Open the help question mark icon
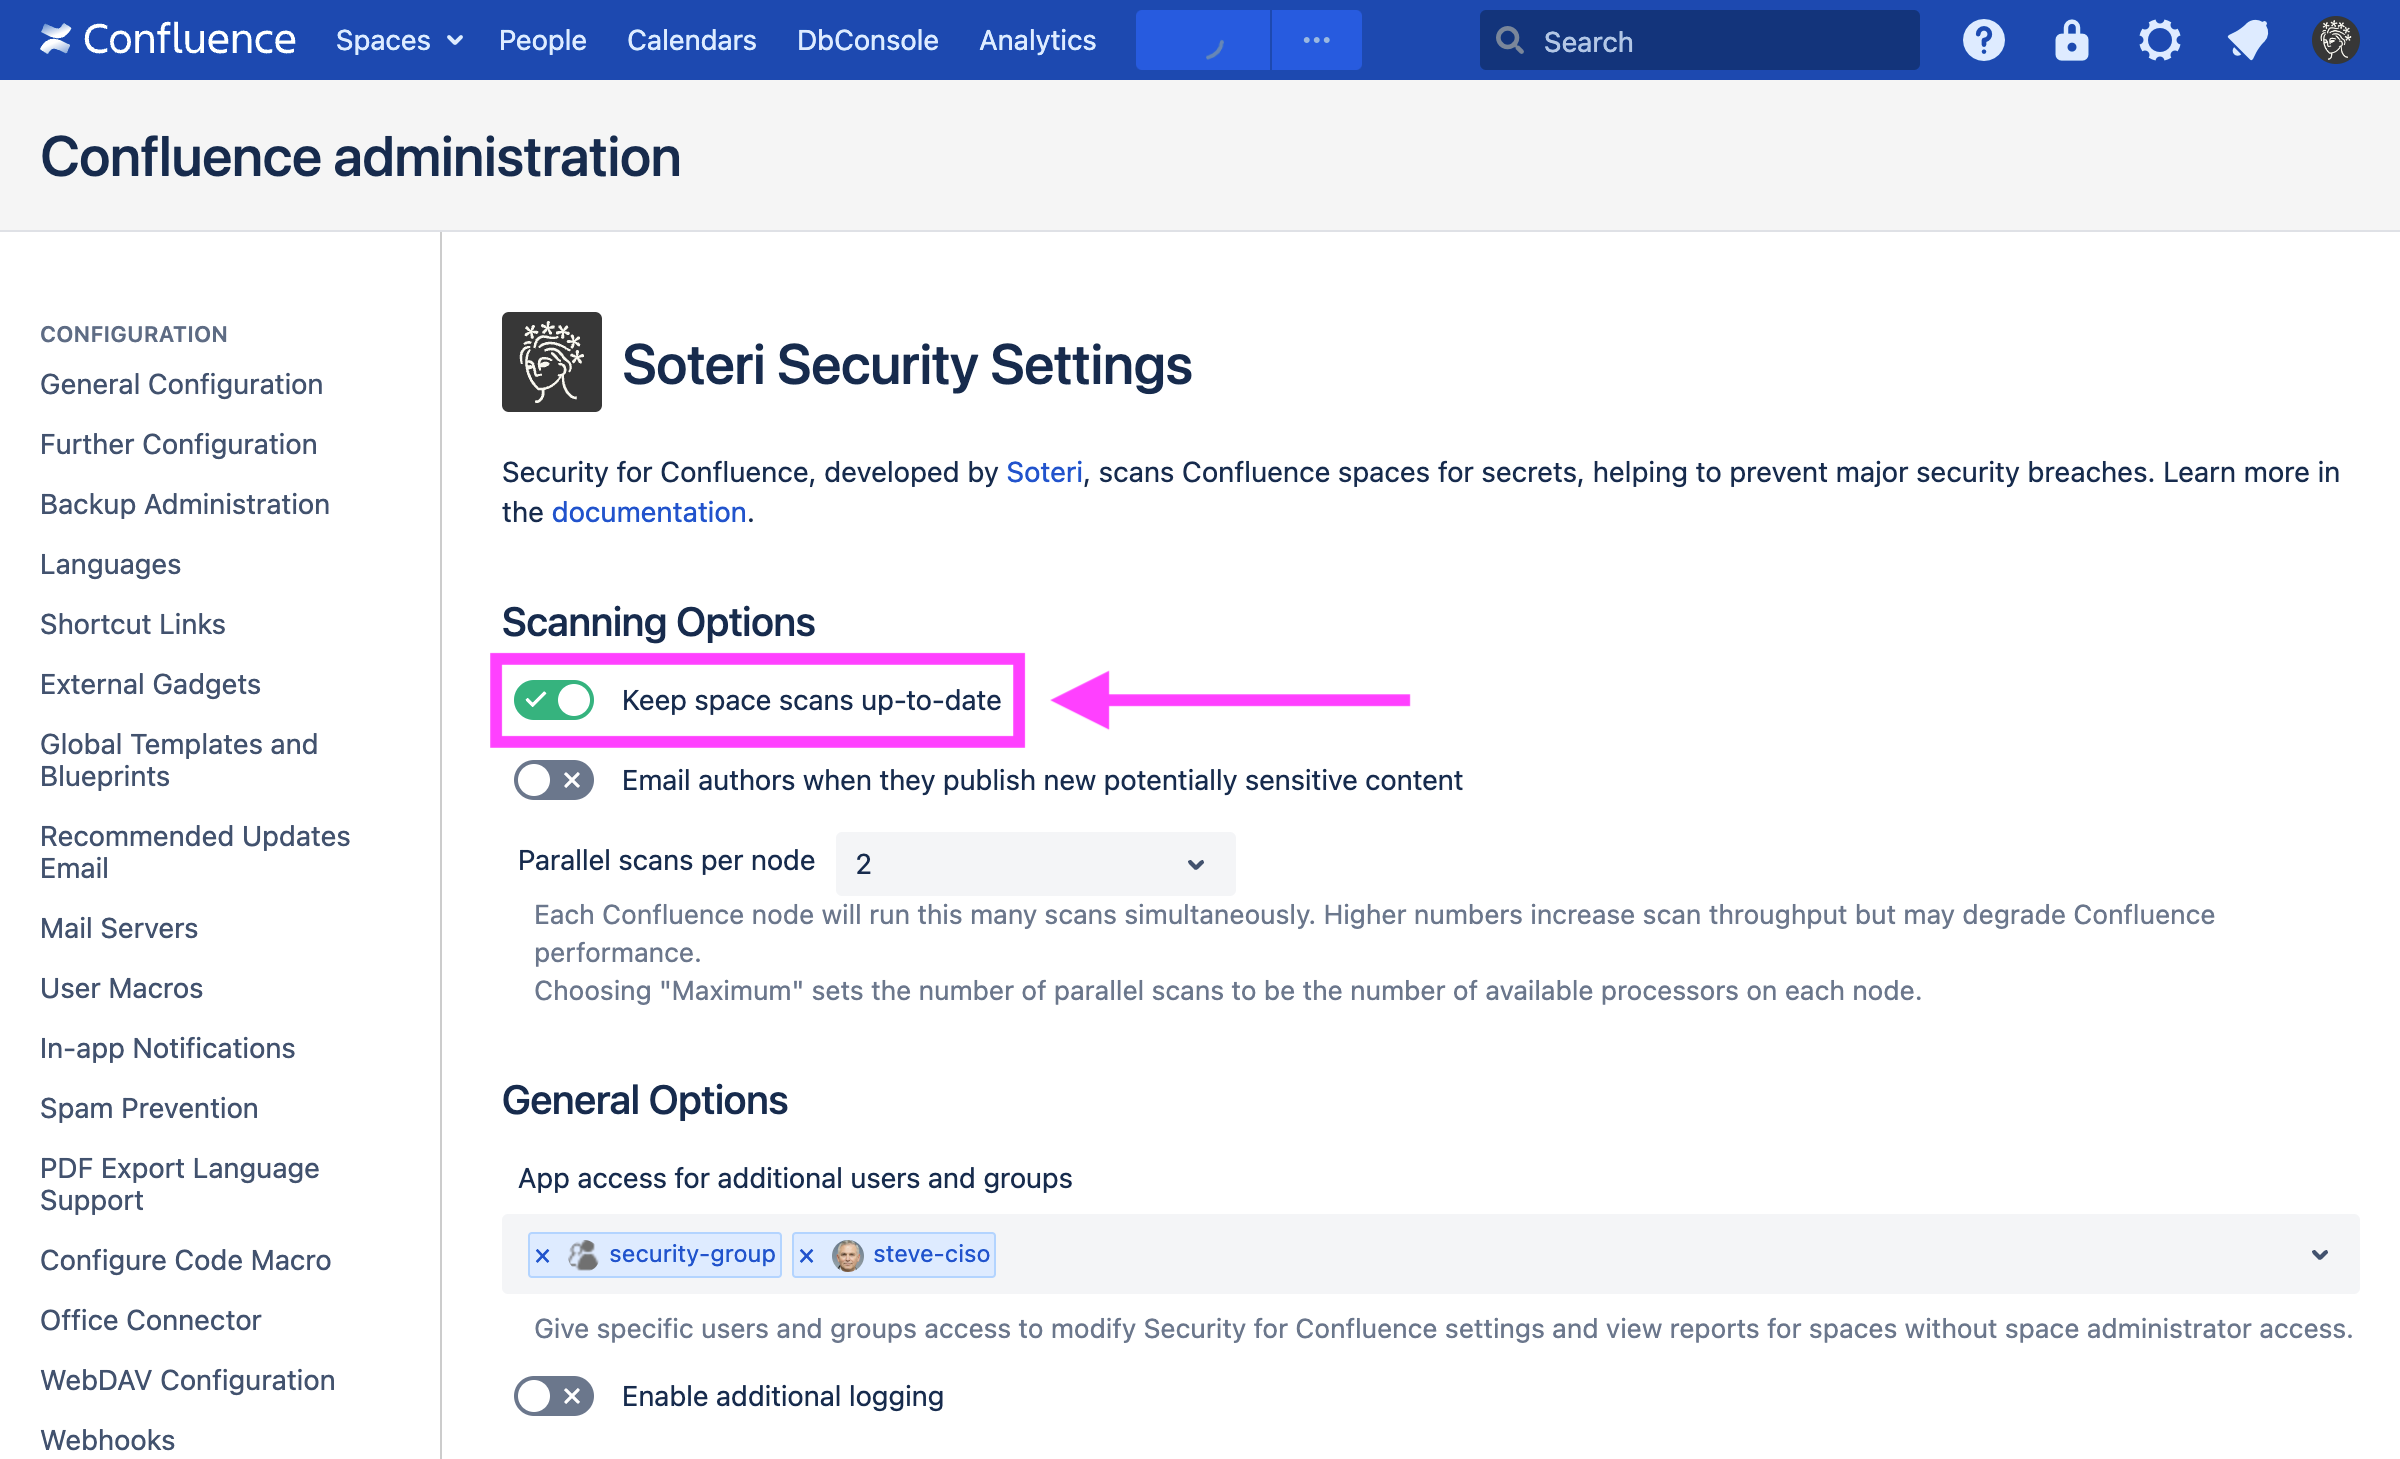This screenshot has height=1459, width=2400. [1983, 41]
